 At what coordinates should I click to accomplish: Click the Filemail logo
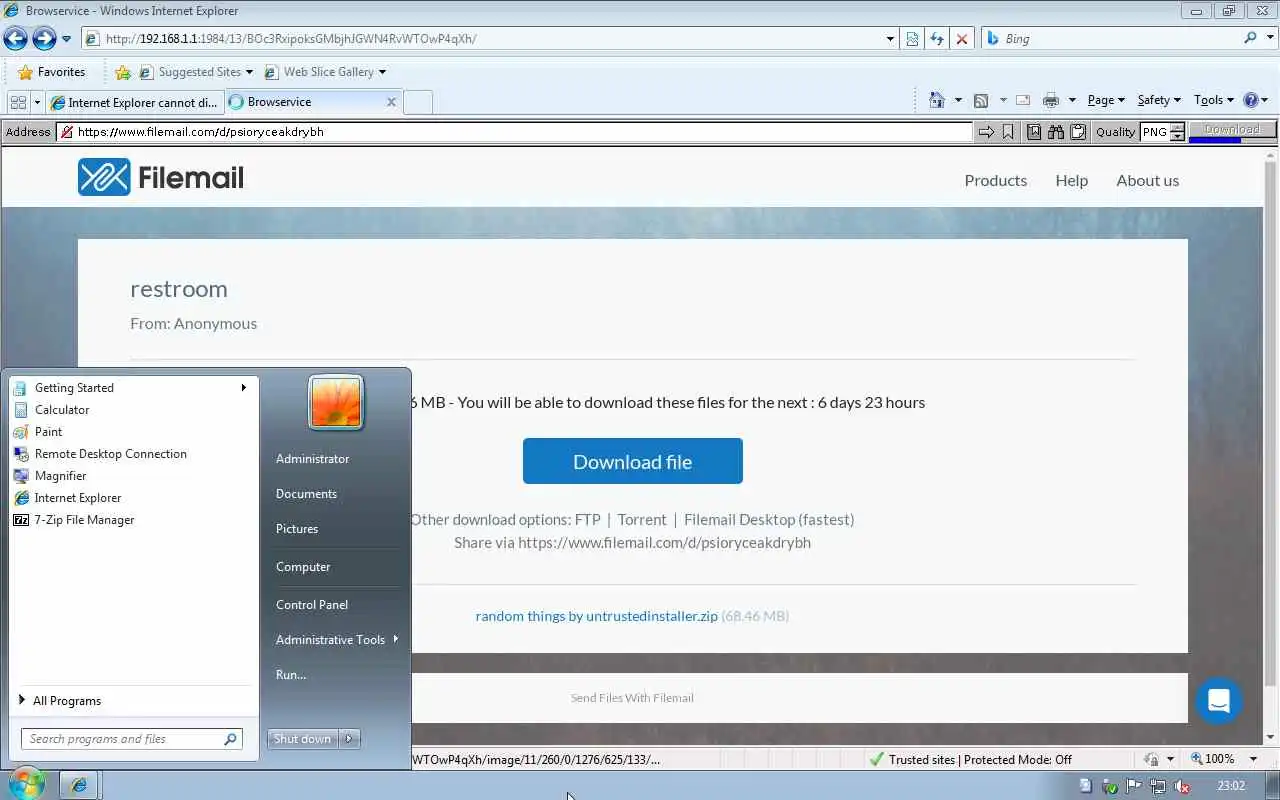[x=161, y=177]
